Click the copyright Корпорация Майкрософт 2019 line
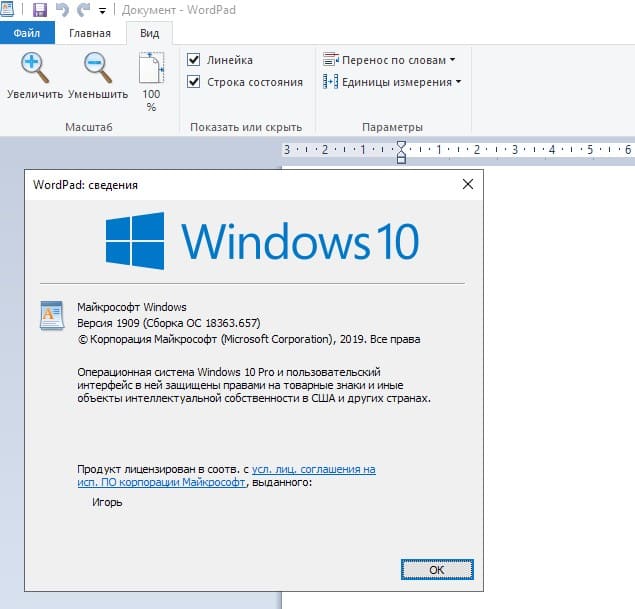The image size is (635, 609). (249, 339)
